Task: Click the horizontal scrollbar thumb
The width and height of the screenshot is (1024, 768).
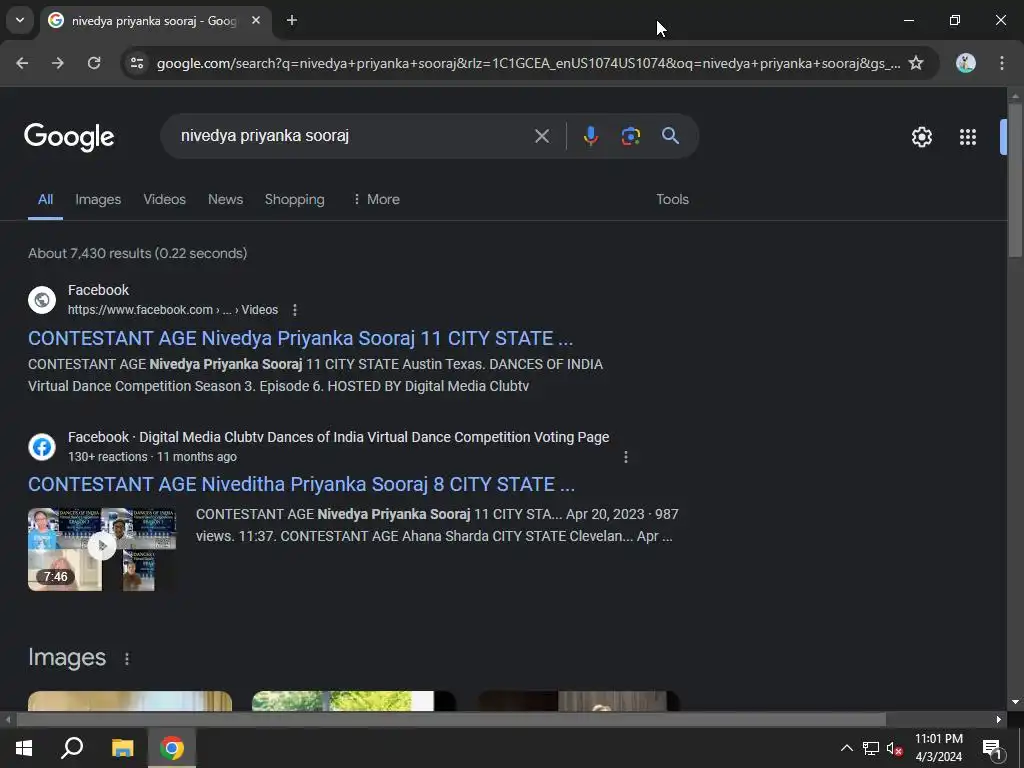Action: pyautogui.click(x=451, y=719)
